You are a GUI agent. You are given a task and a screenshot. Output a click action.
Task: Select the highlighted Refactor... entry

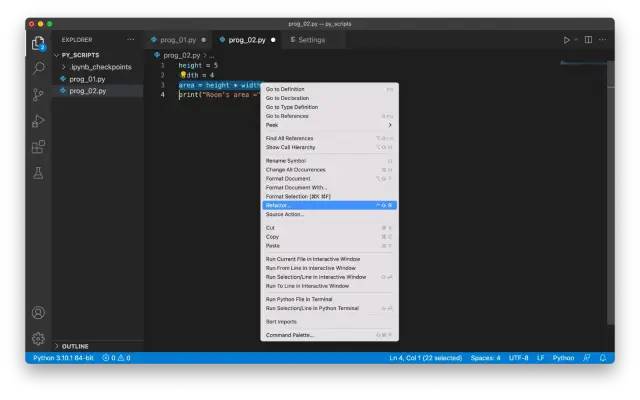click(x=329, y=205)
